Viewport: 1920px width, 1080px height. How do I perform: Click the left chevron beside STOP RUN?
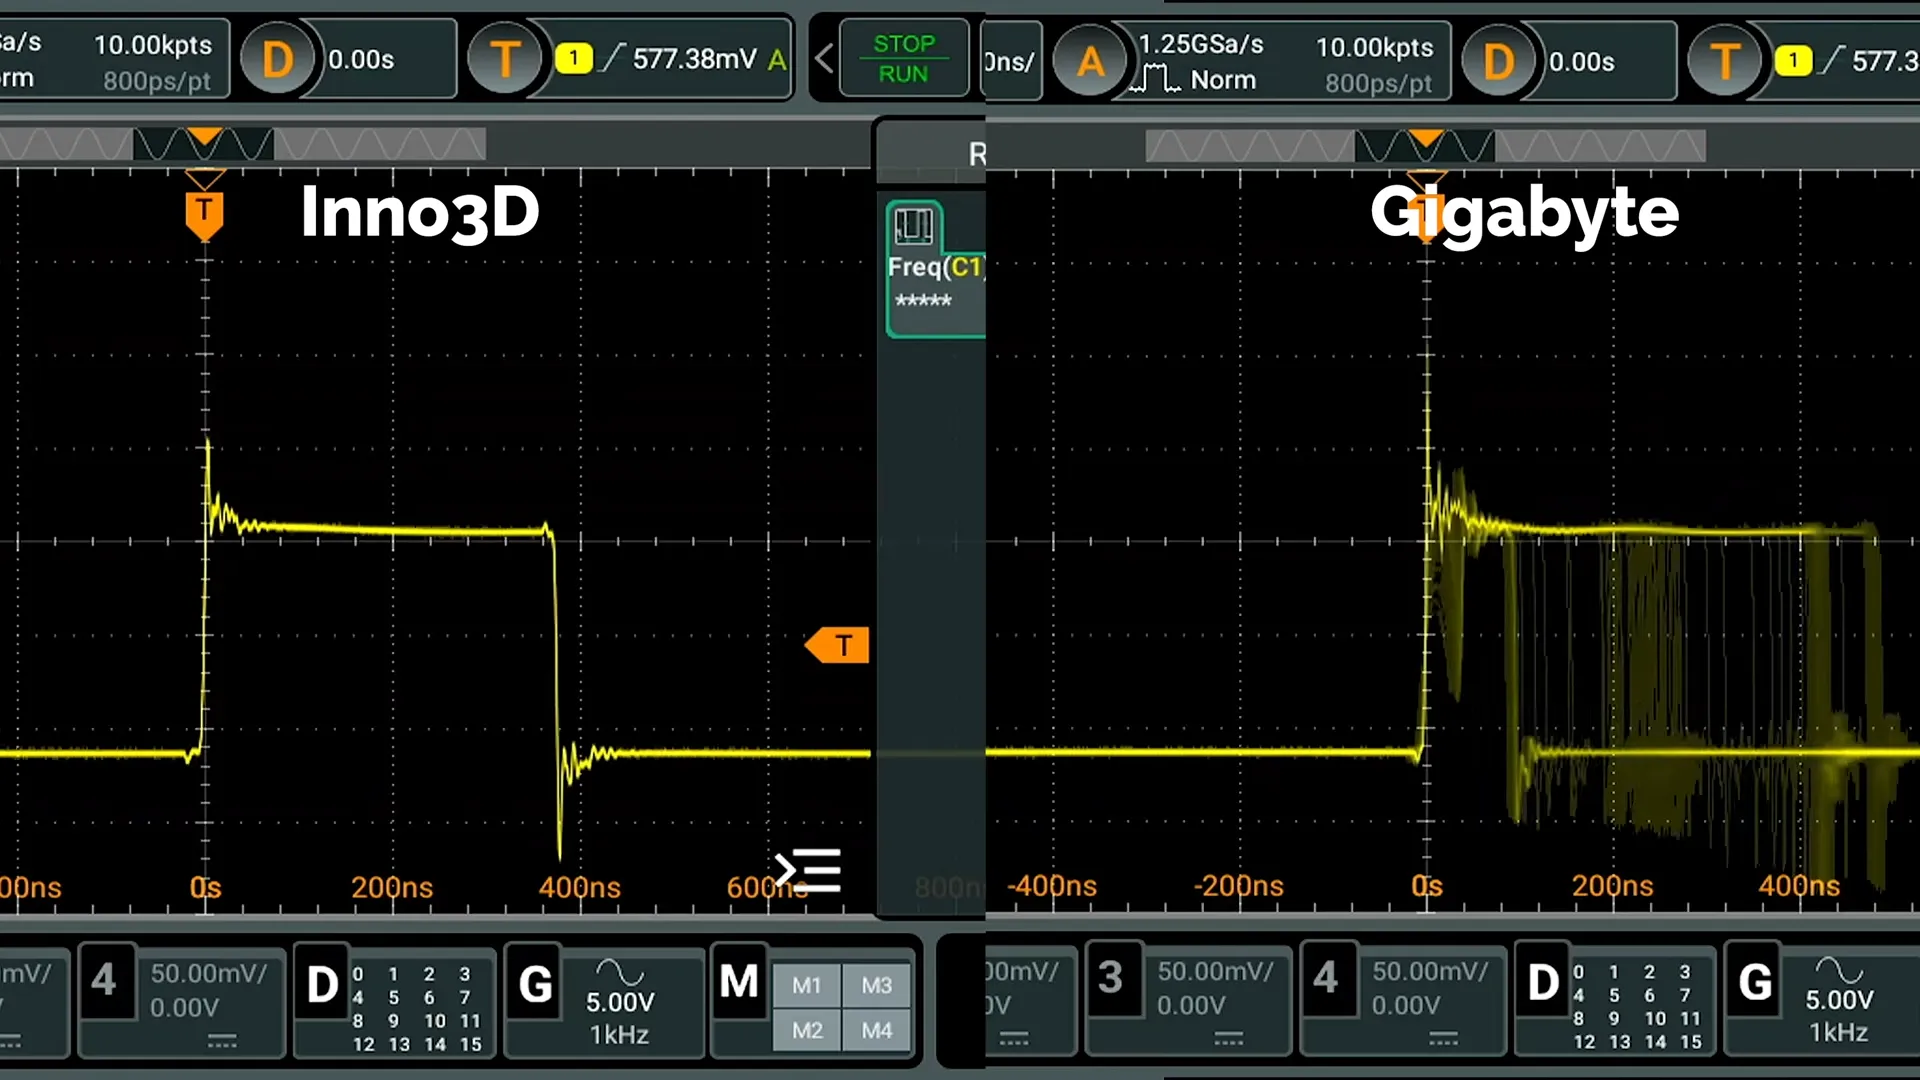(824, 59)
